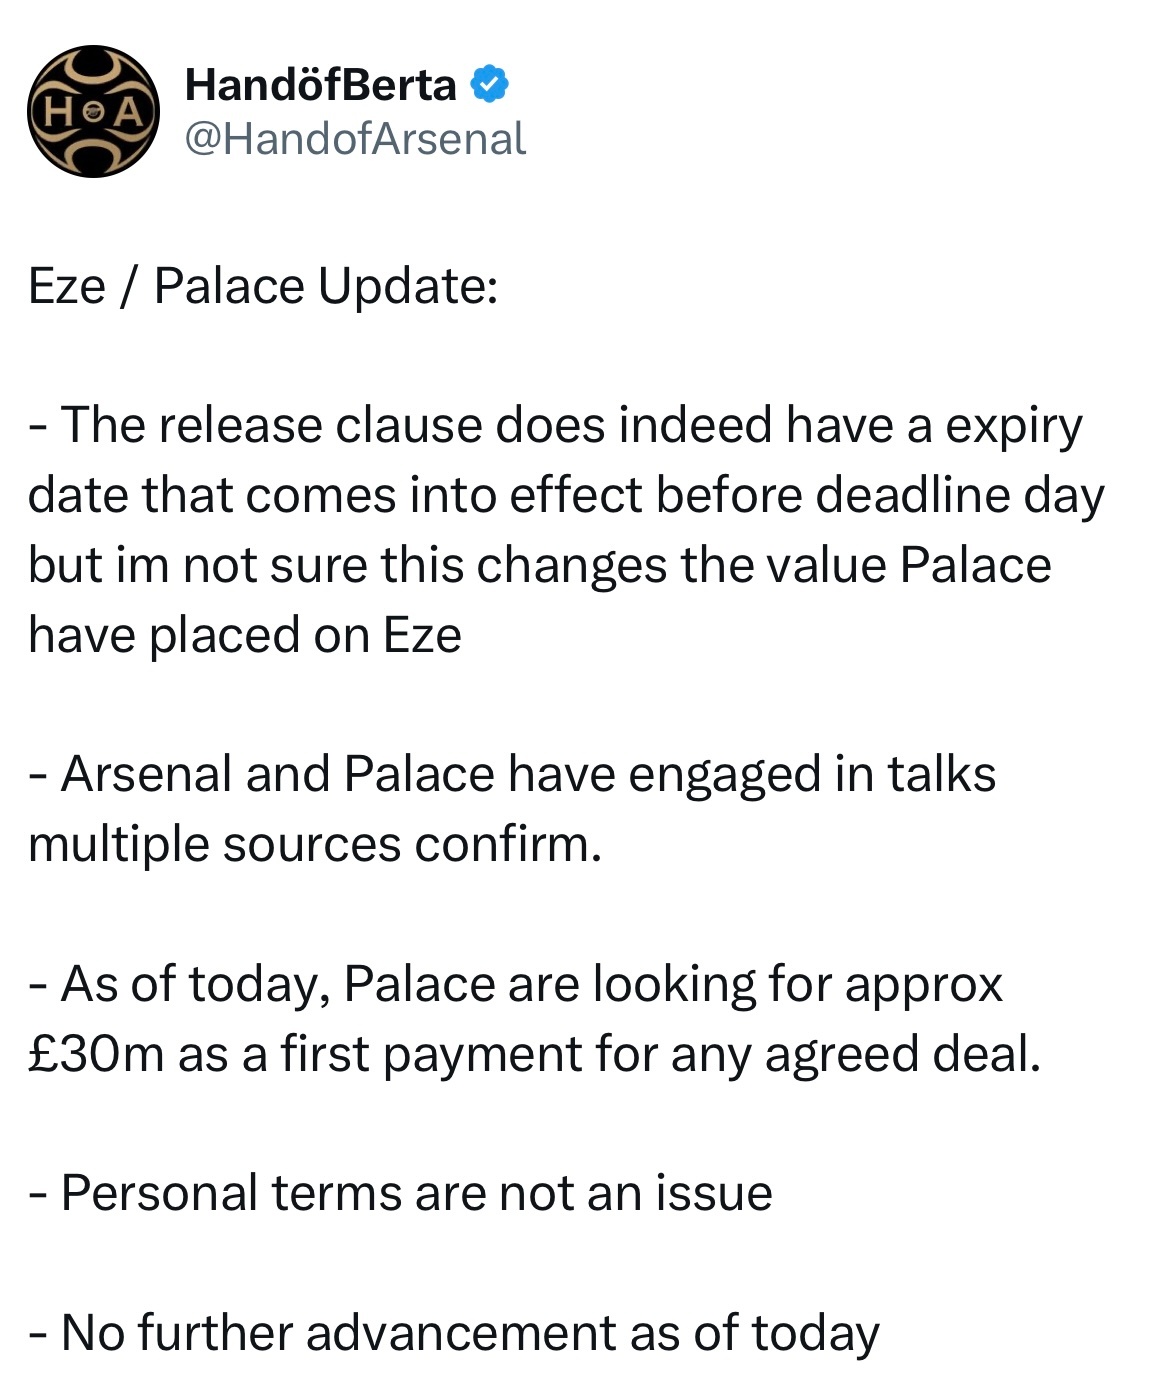Image resolution: width=1170 pixels, height=1387 pixels.
Task: Click the letter A inside the avatar
Action: (127, 112)
